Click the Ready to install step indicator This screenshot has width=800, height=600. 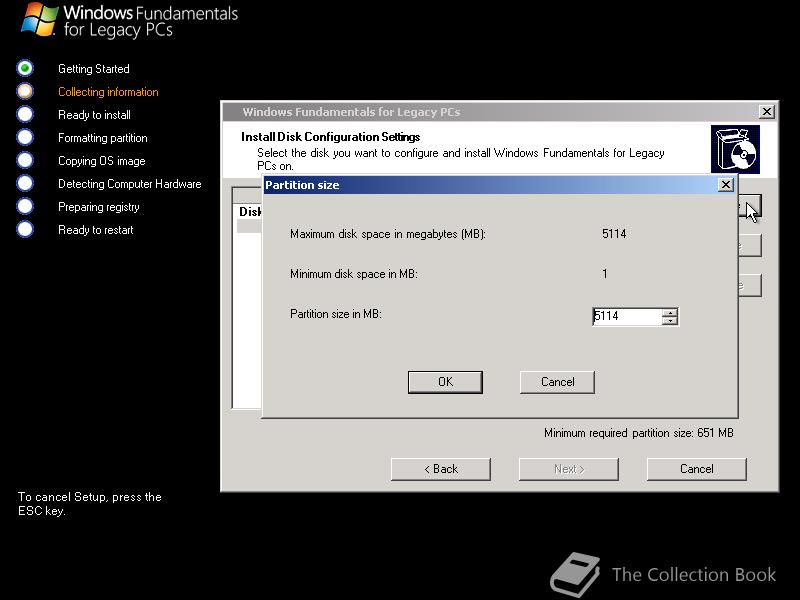[x=25, y=114]
